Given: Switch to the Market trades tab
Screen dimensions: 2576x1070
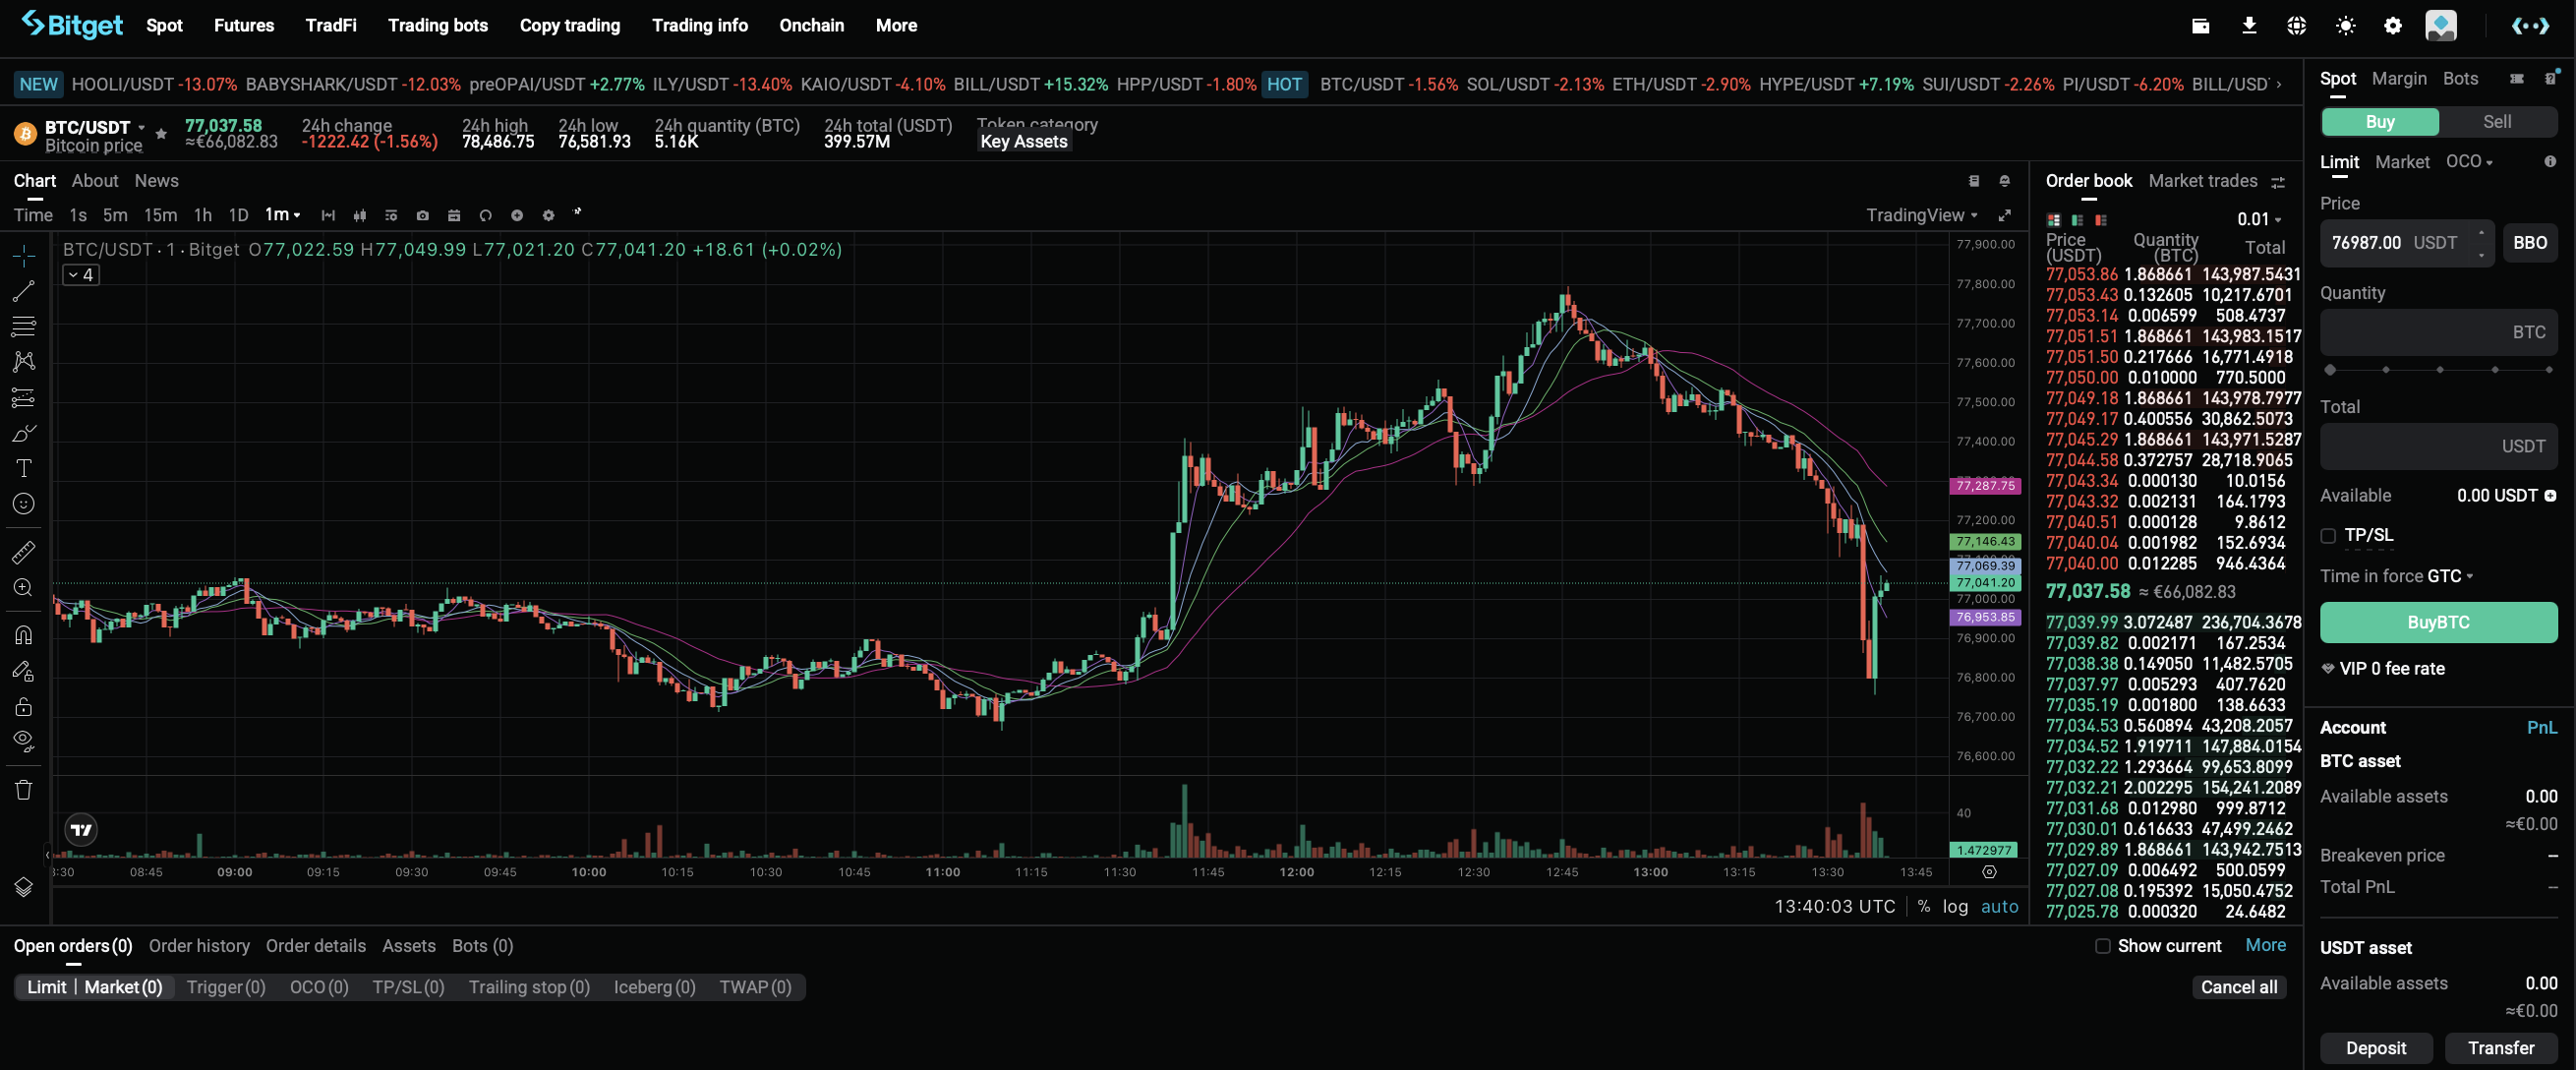Looking at the screenshot, I should tap(2202, 181).
